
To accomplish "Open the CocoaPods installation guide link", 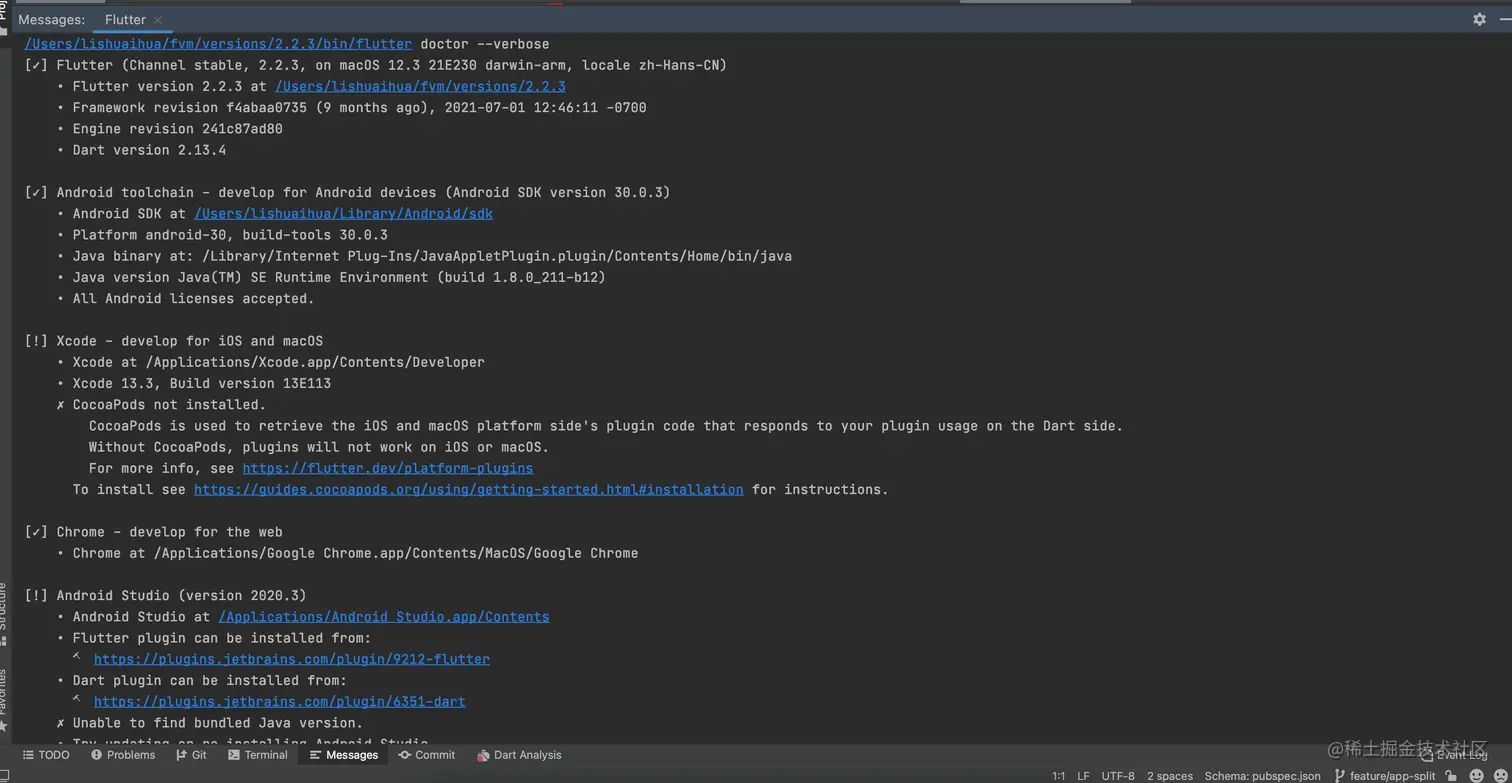I will point(468,490).
